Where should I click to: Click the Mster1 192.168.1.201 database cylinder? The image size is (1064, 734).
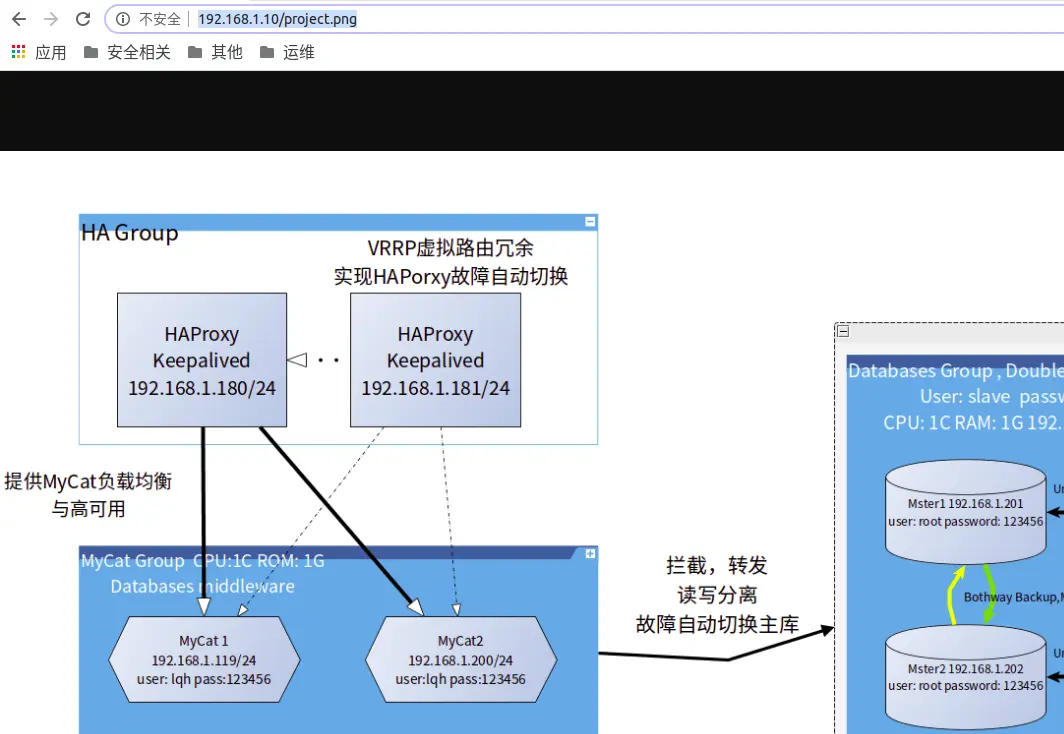(966, 512)
